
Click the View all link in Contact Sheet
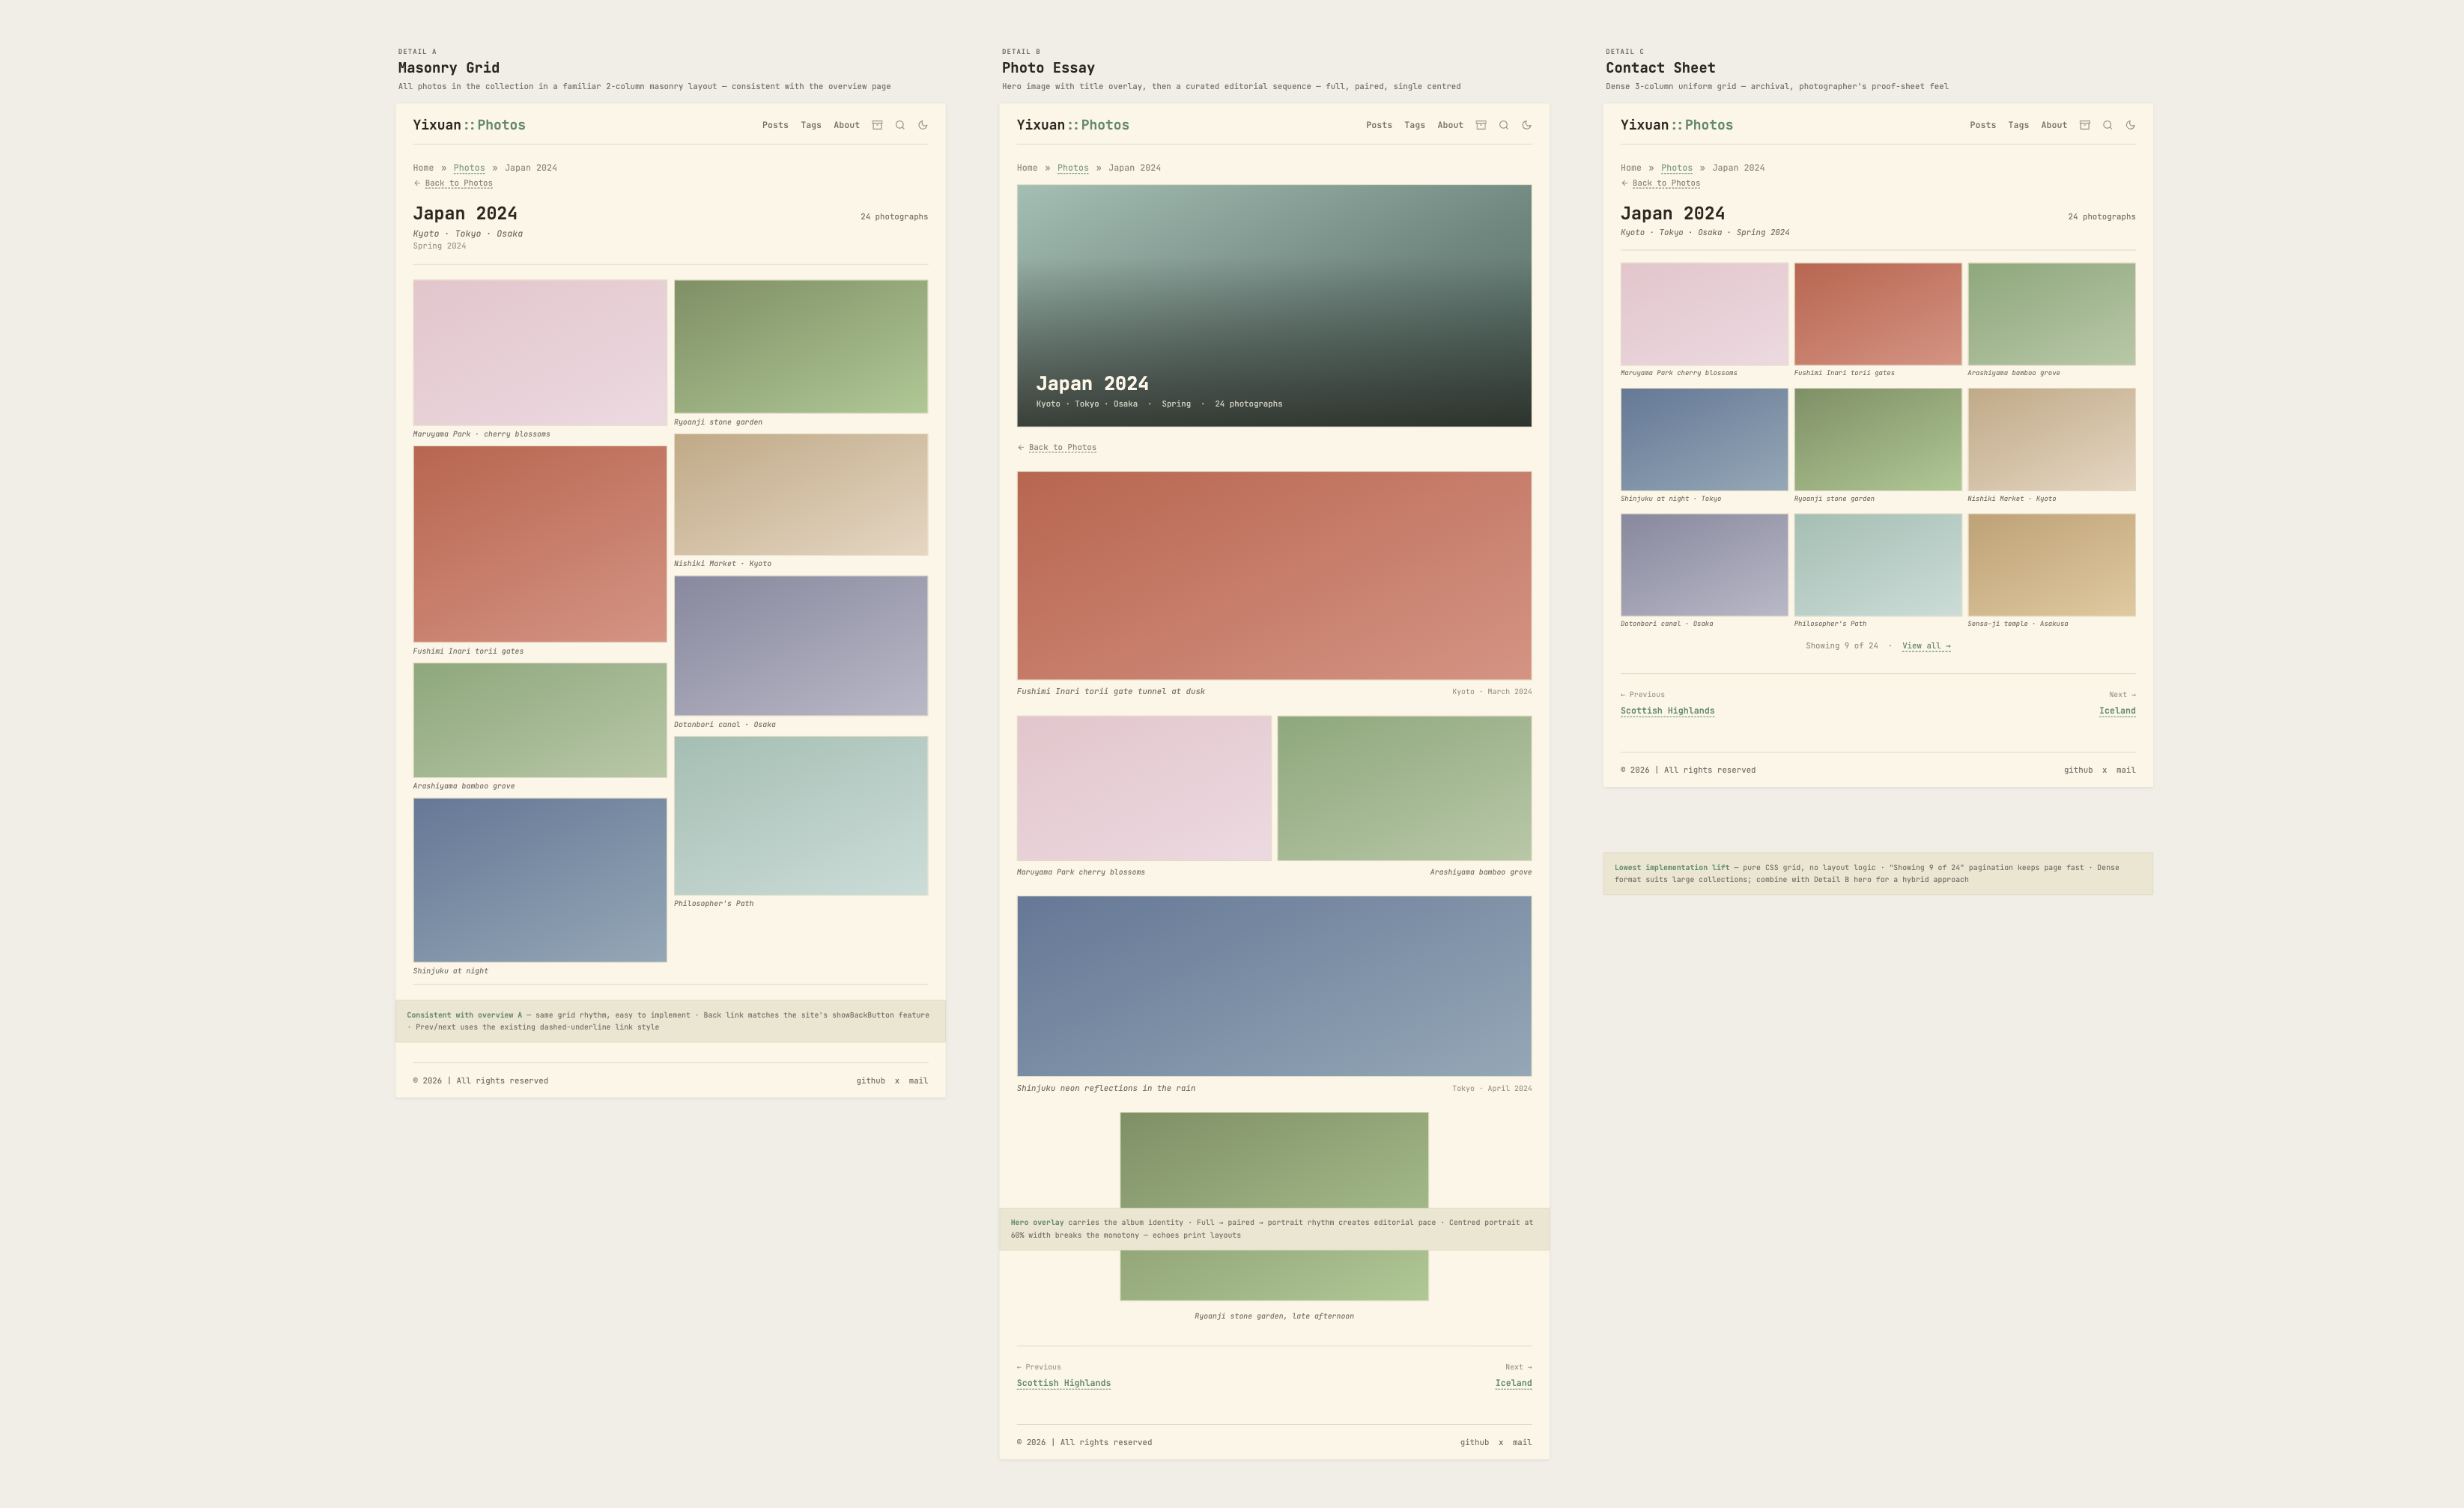point(1926,646)
